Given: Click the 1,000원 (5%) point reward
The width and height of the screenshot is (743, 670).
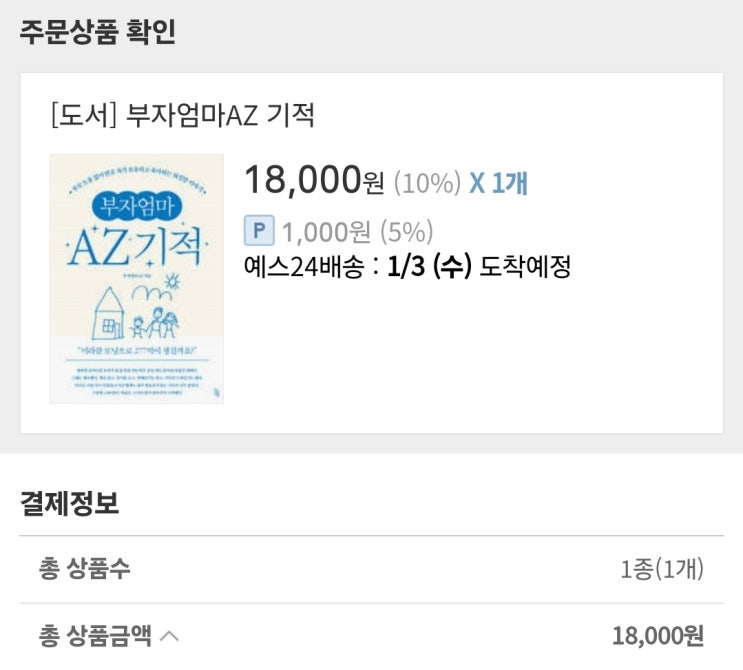Looking at the screenshot, I should [x=357, y=232].
